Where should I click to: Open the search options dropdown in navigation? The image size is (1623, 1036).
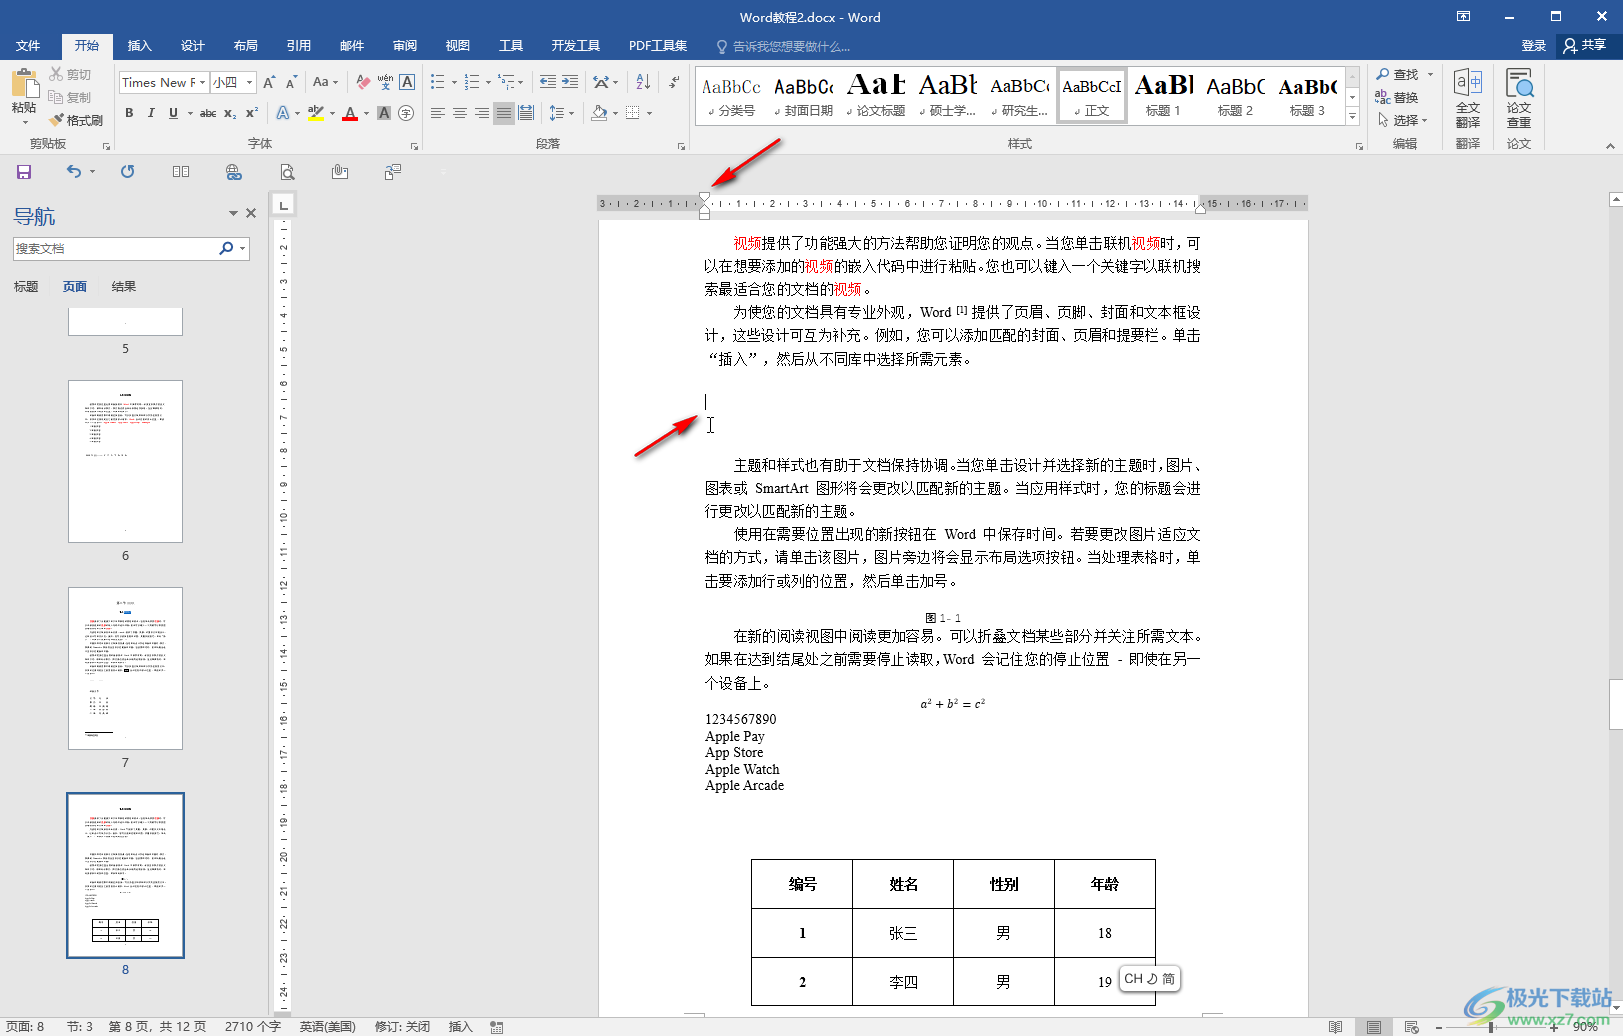tap(242, 248)
